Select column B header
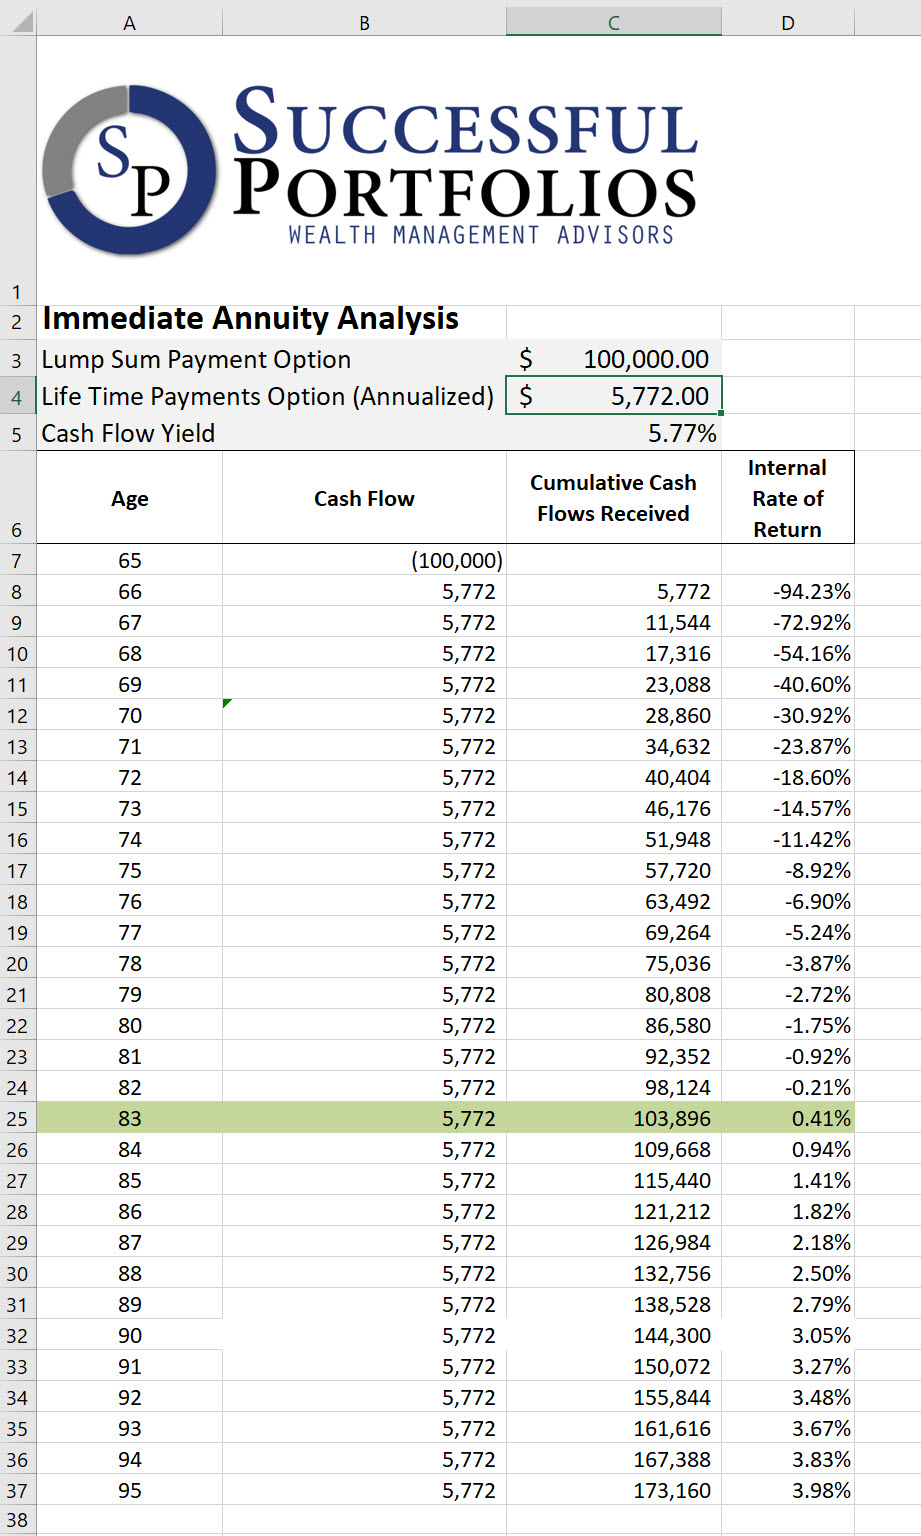 pos(364,22)
